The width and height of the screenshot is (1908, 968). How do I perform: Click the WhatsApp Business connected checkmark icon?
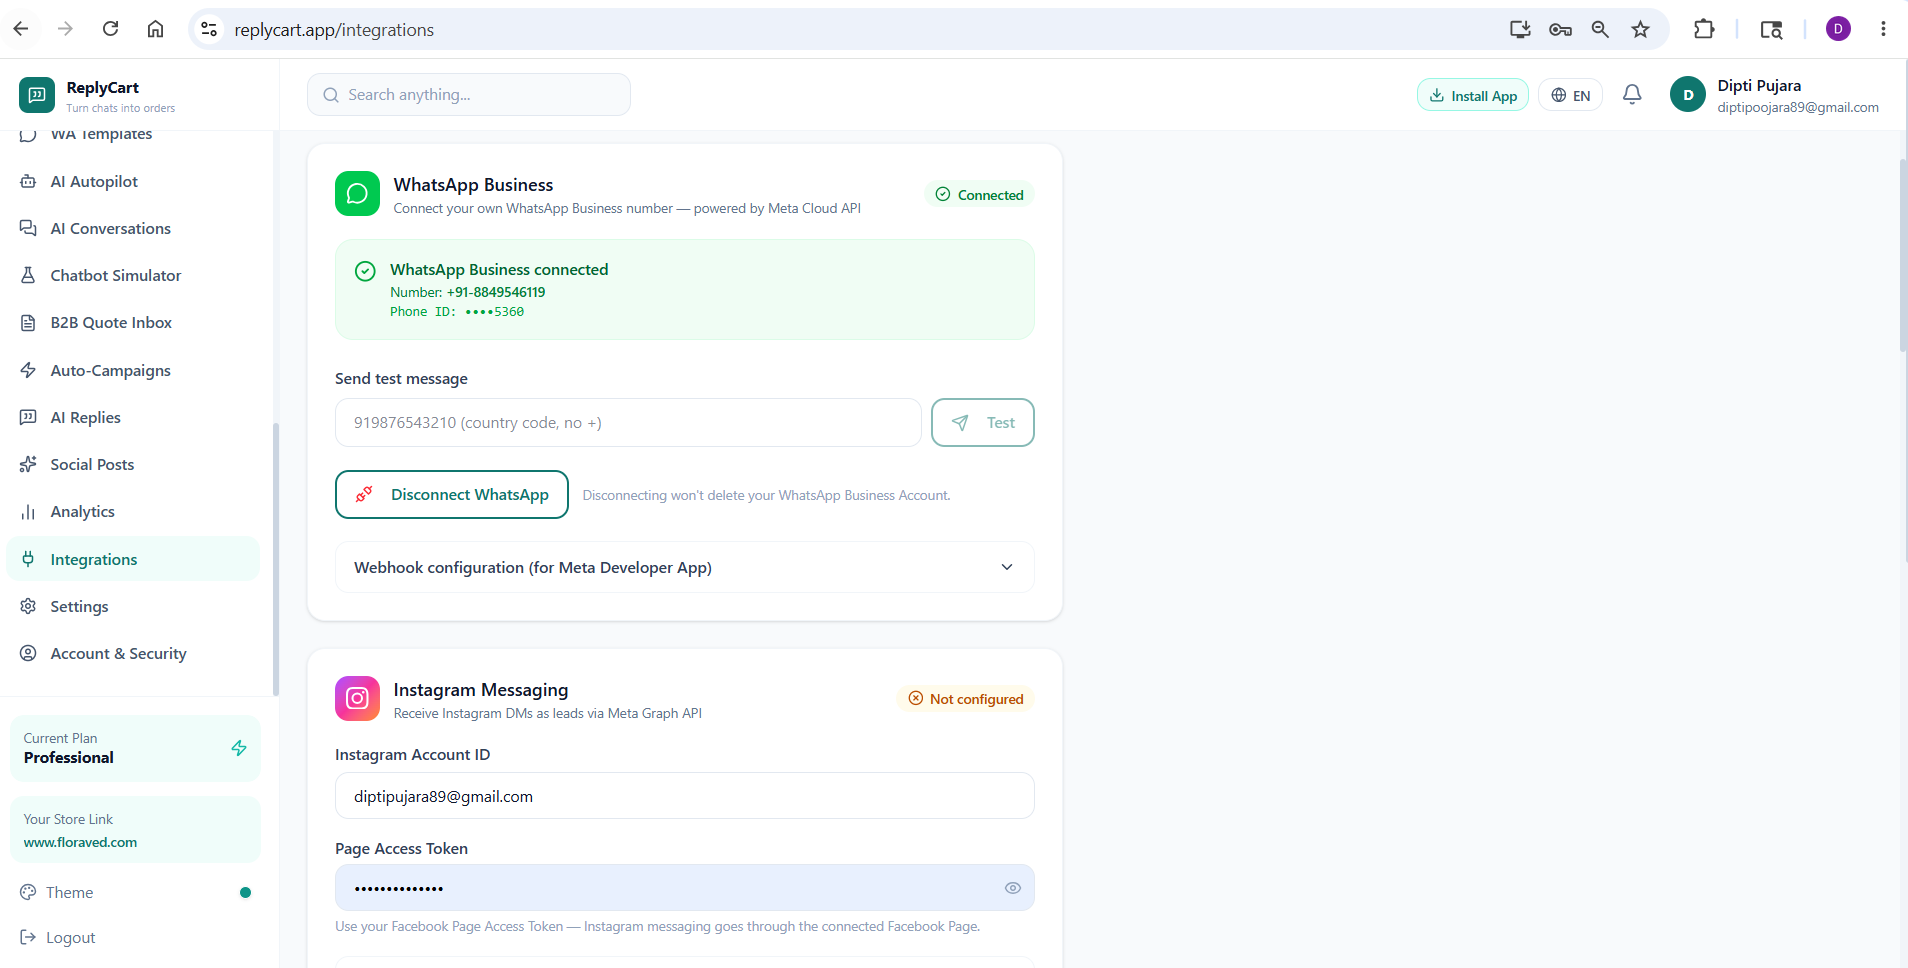366,271
